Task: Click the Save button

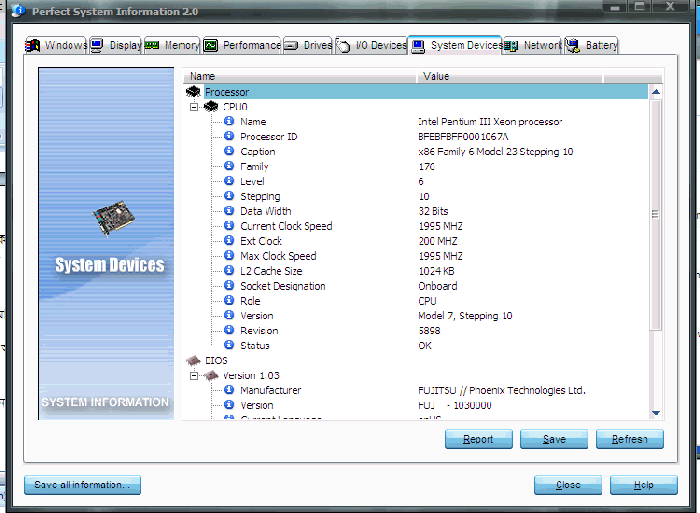Action: click(554, 439)
